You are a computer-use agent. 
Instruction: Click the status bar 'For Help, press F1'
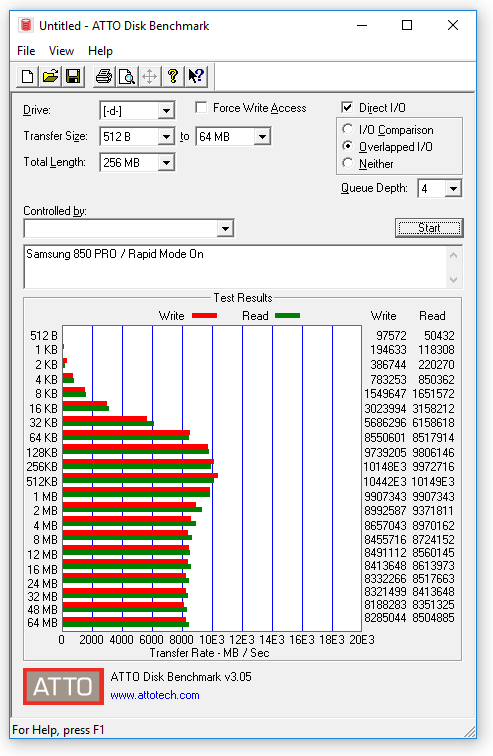click(58, 730)
